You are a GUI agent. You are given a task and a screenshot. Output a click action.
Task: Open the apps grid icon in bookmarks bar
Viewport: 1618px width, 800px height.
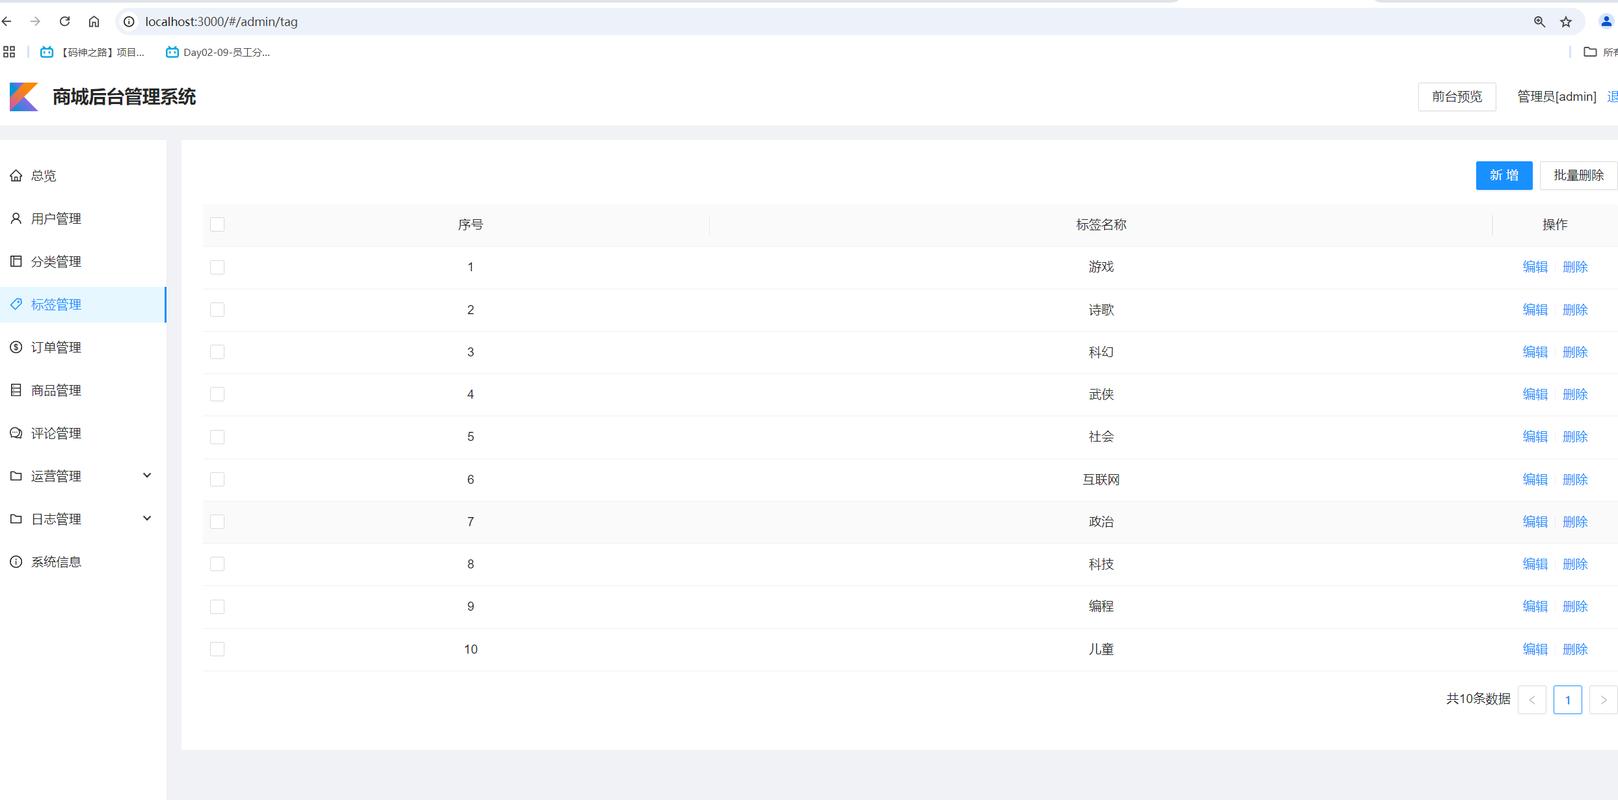9,52
